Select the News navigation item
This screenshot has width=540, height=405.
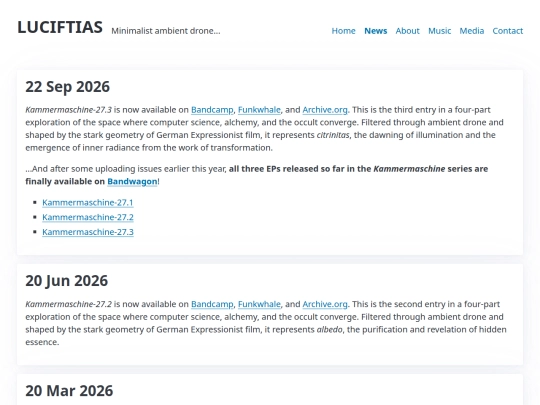[x=375, y=31]
